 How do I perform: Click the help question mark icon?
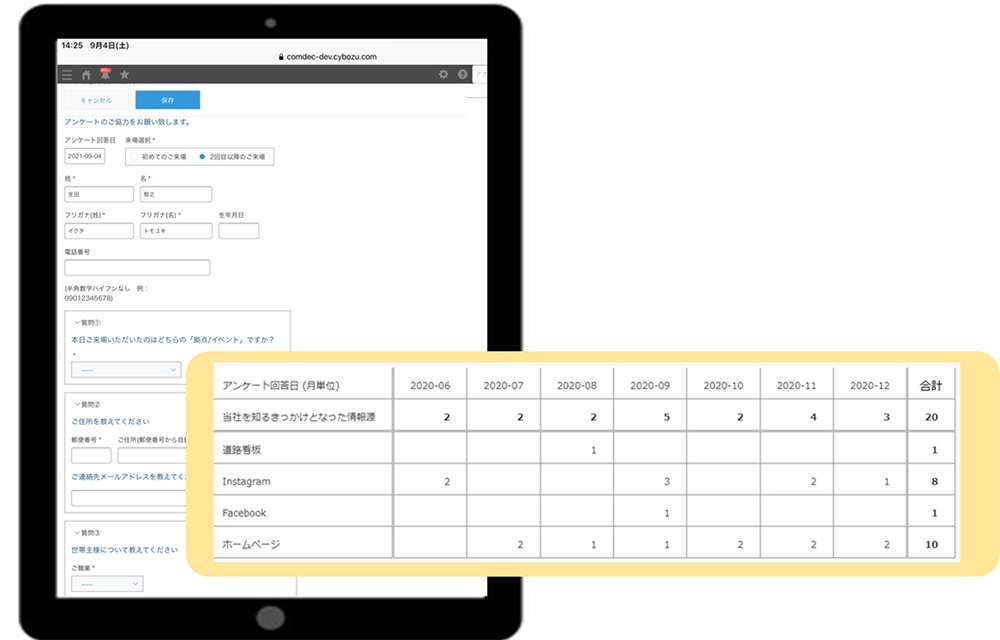coord(462,74)
